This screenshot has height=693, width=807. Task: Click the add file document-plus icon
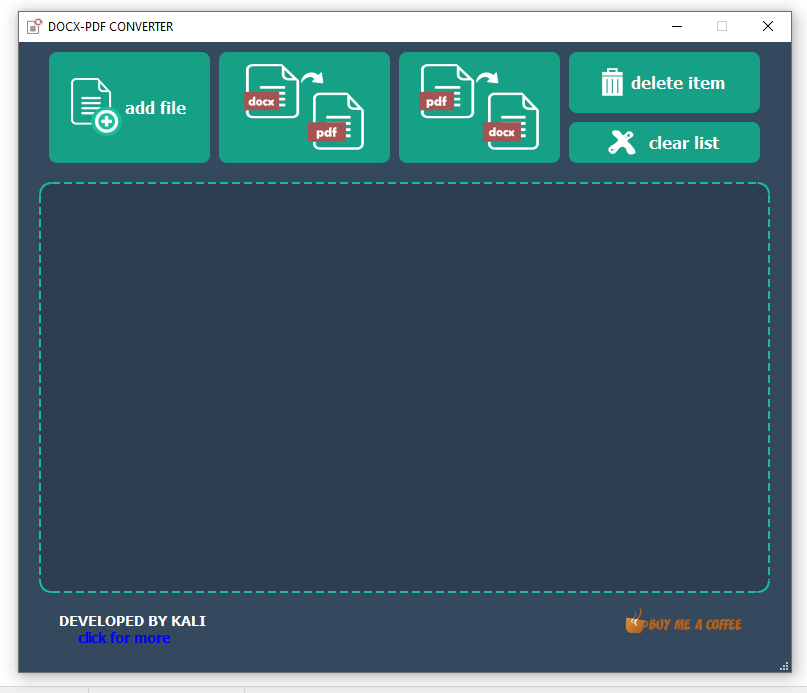(x=94, y=105)
